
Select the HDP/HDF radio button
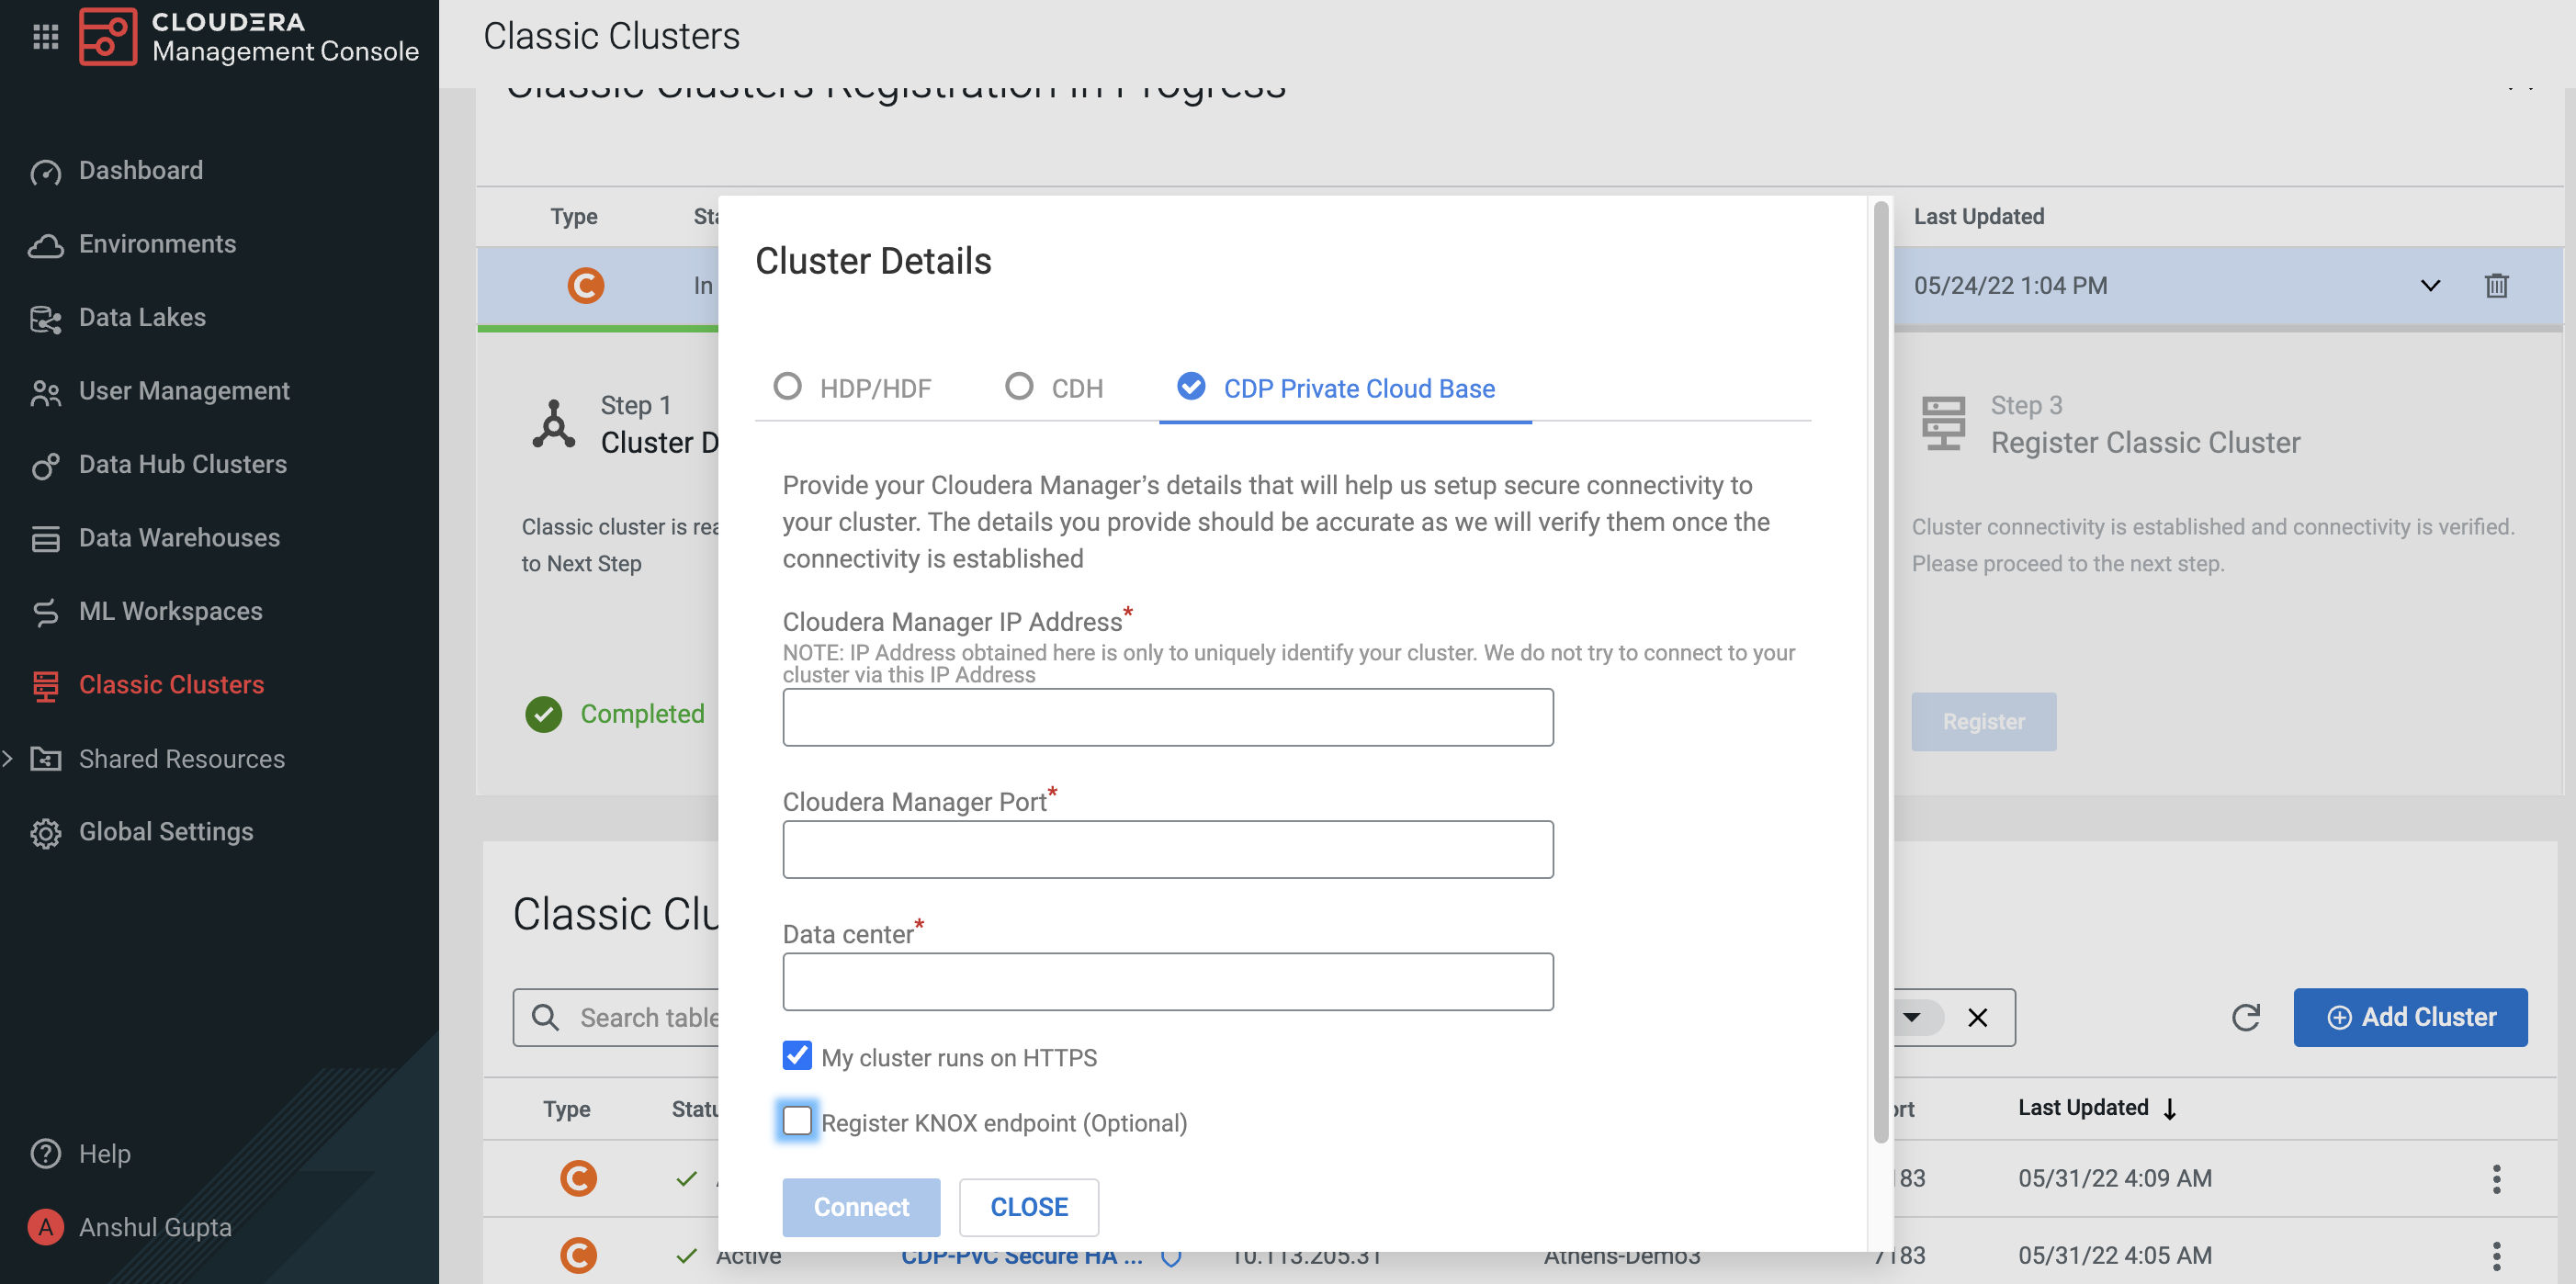tap(787, 387)
